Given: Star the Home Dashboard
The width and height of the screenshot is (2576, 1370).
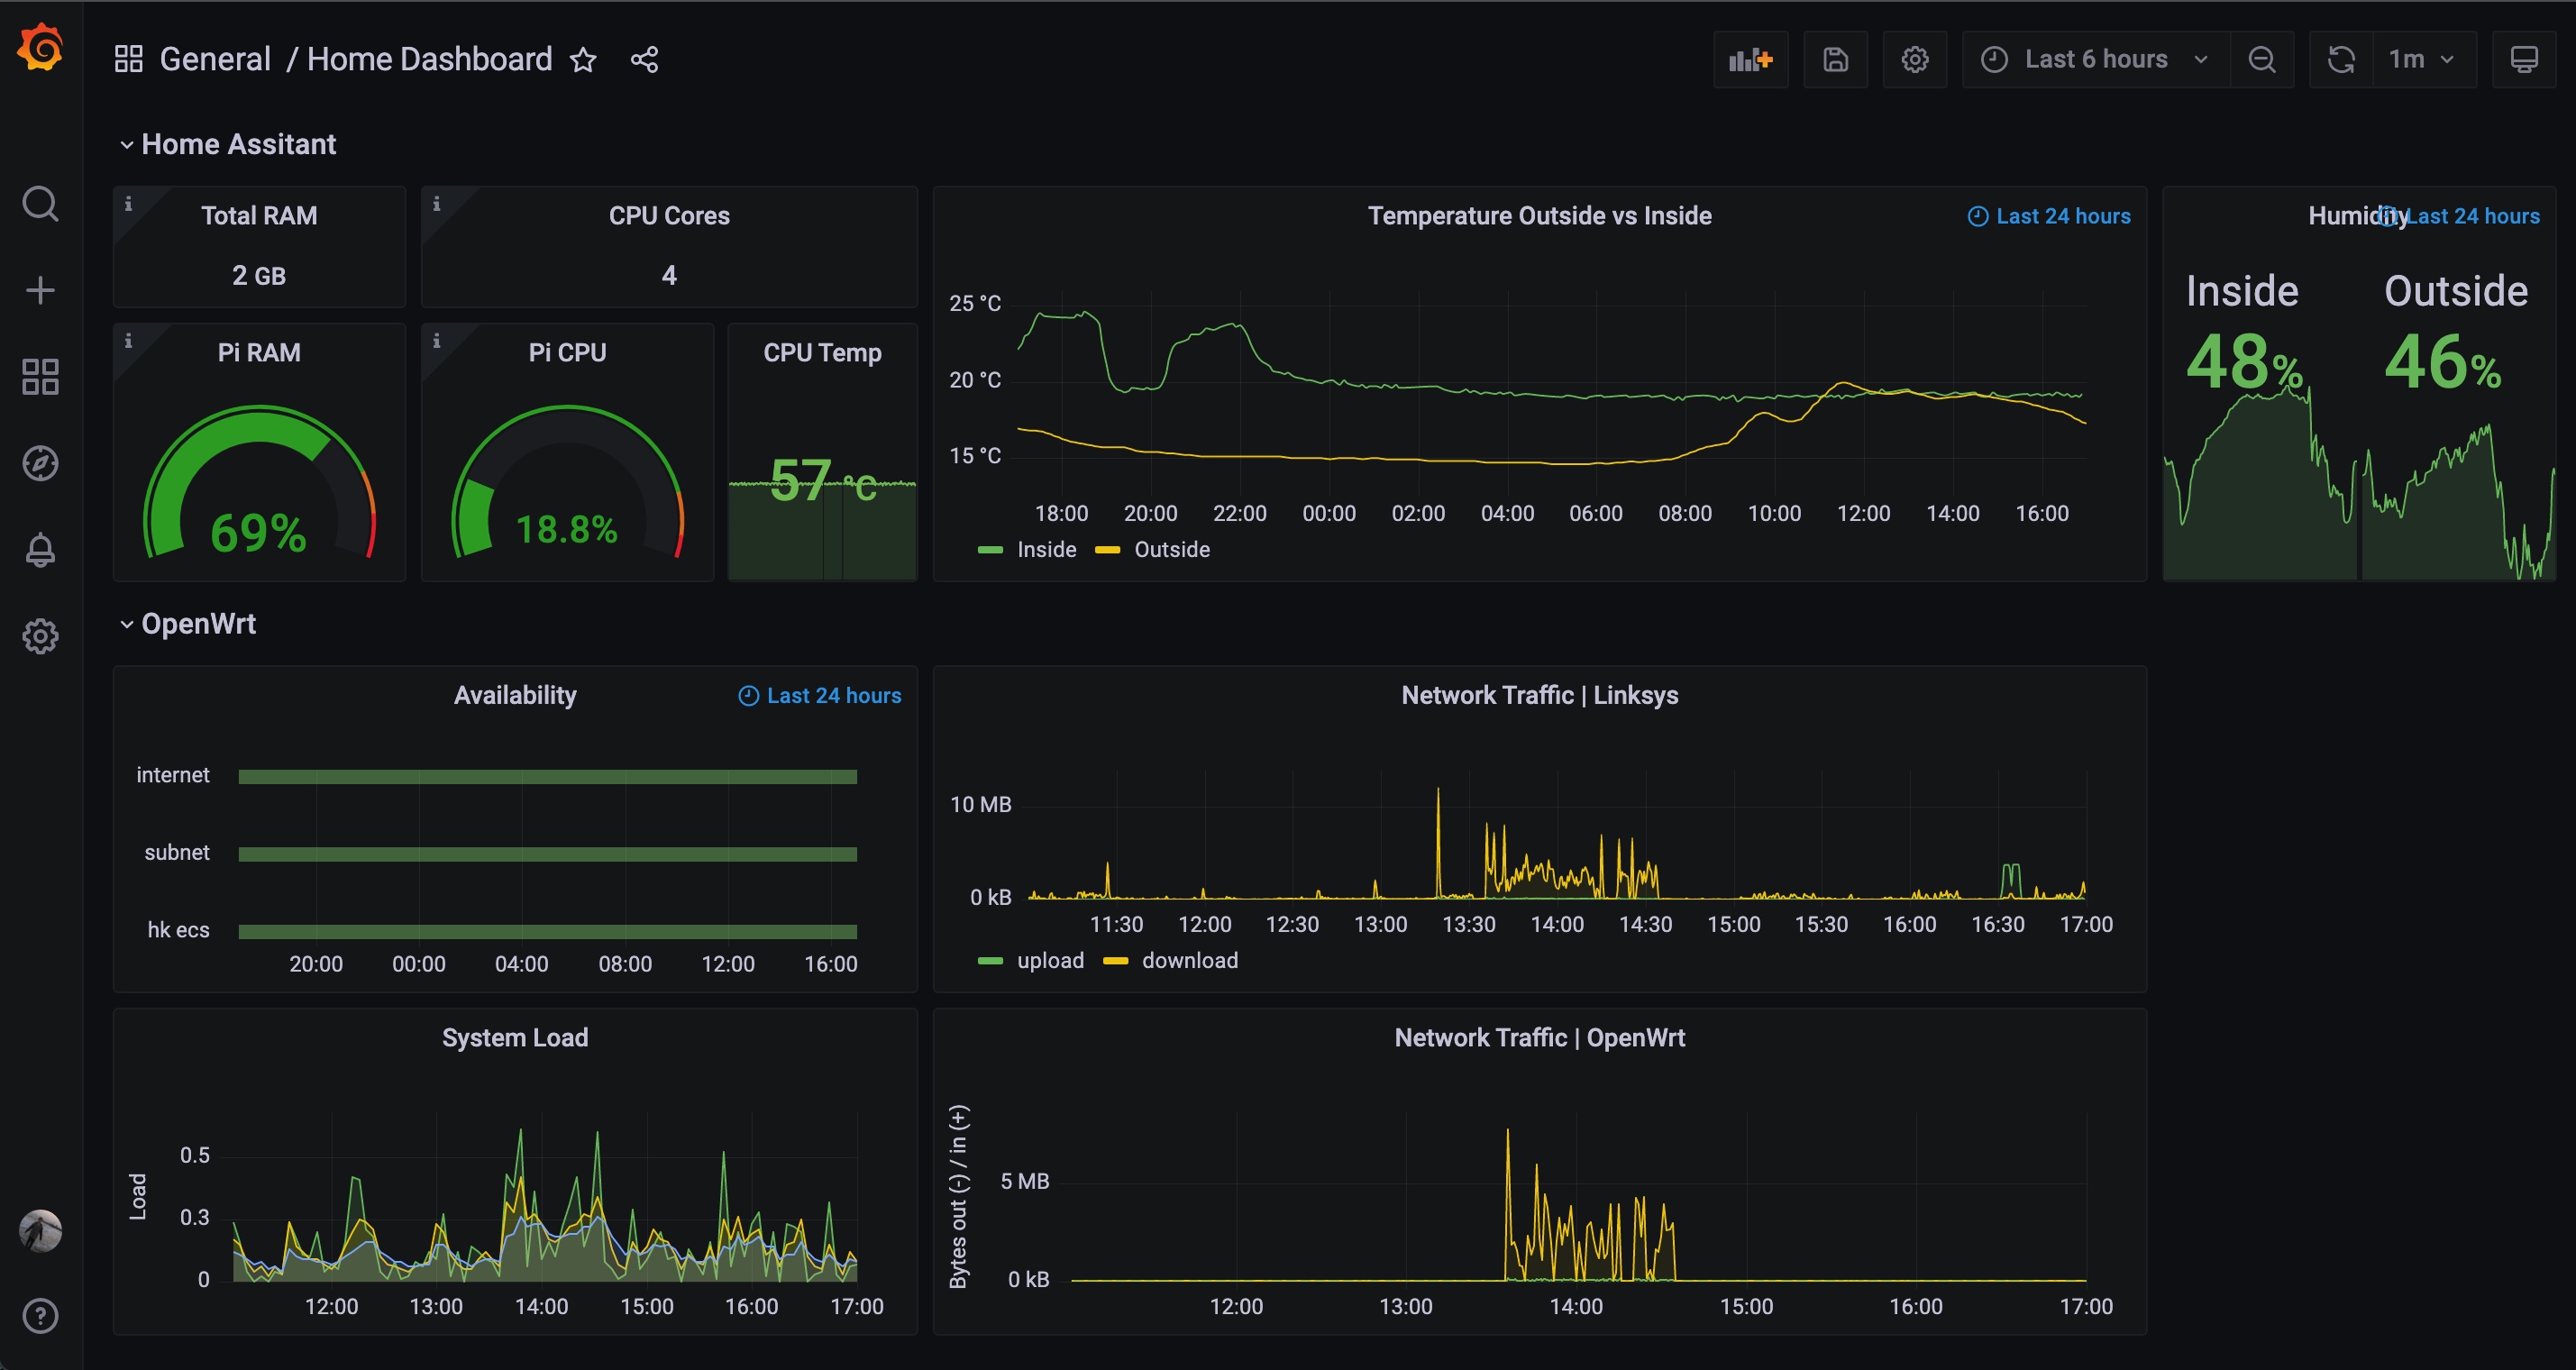Looking at the screenshot, I should click(583, 60).
